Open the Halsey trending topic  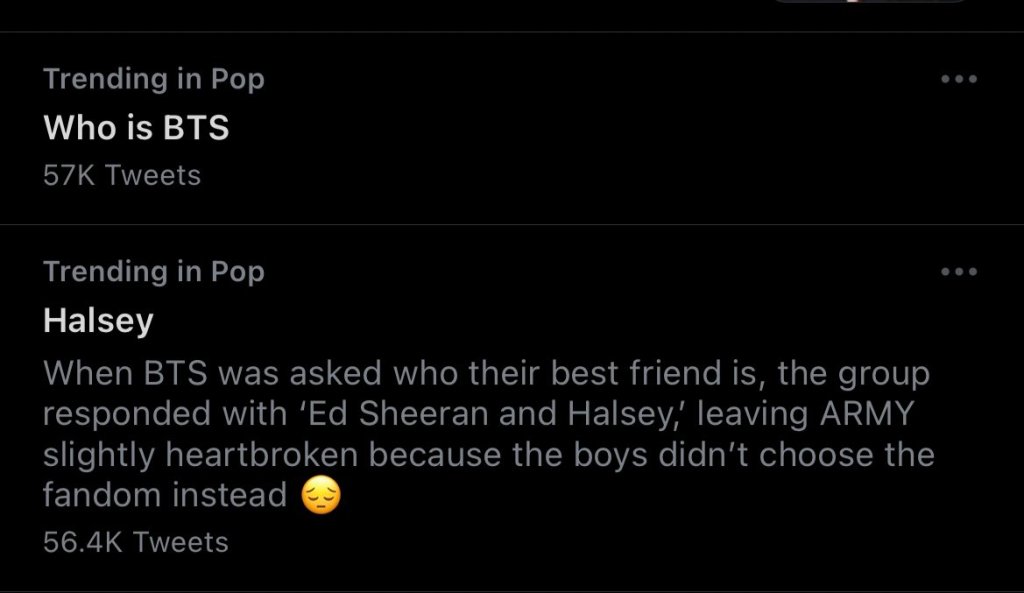pos(98,321)
